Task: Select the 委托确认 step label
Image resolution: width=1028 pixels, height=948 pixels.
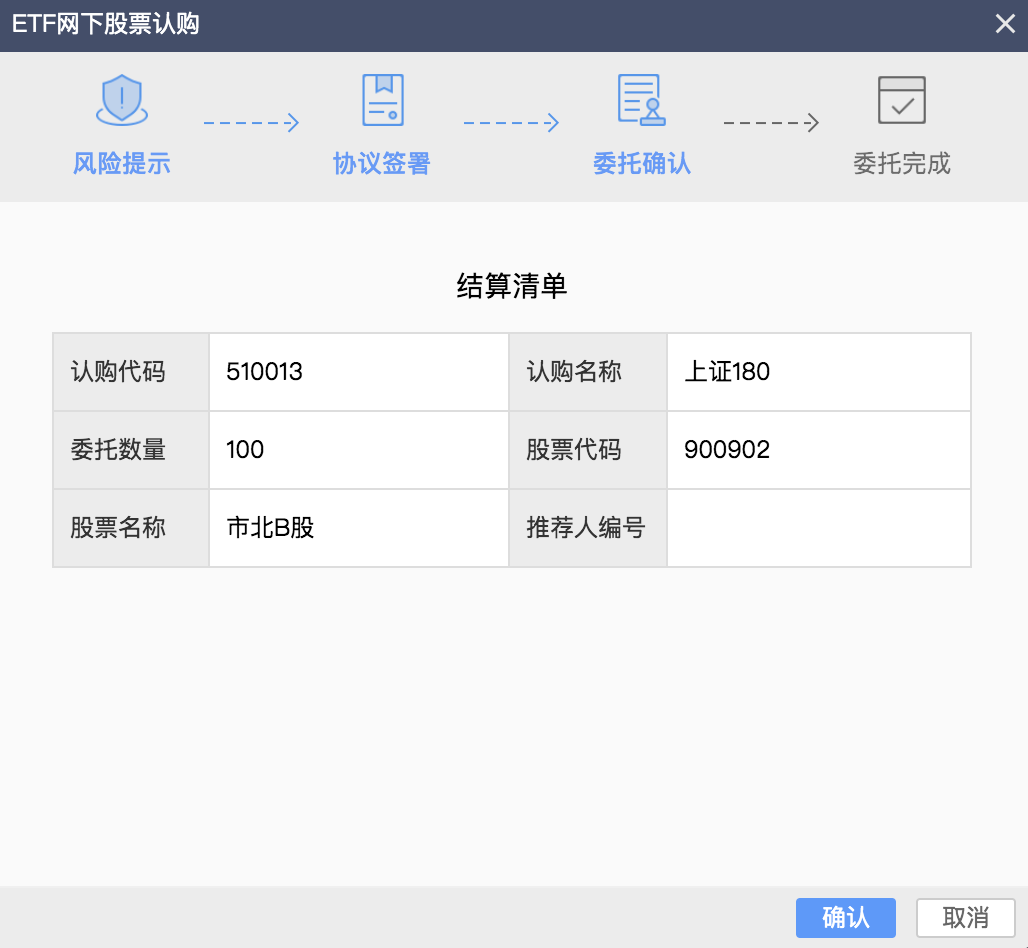Action: 641,164
